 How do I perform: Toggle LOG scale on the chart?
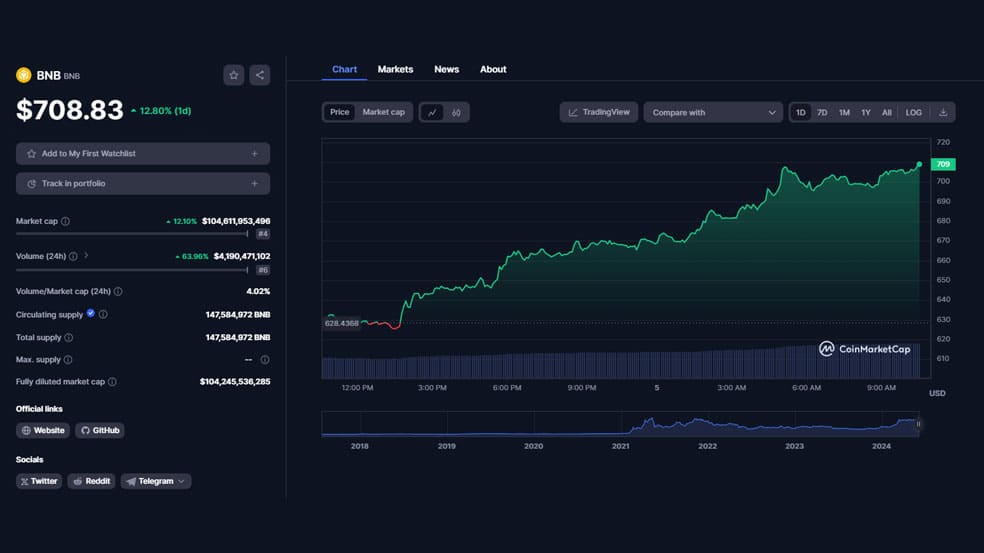[x=914, y=112]
